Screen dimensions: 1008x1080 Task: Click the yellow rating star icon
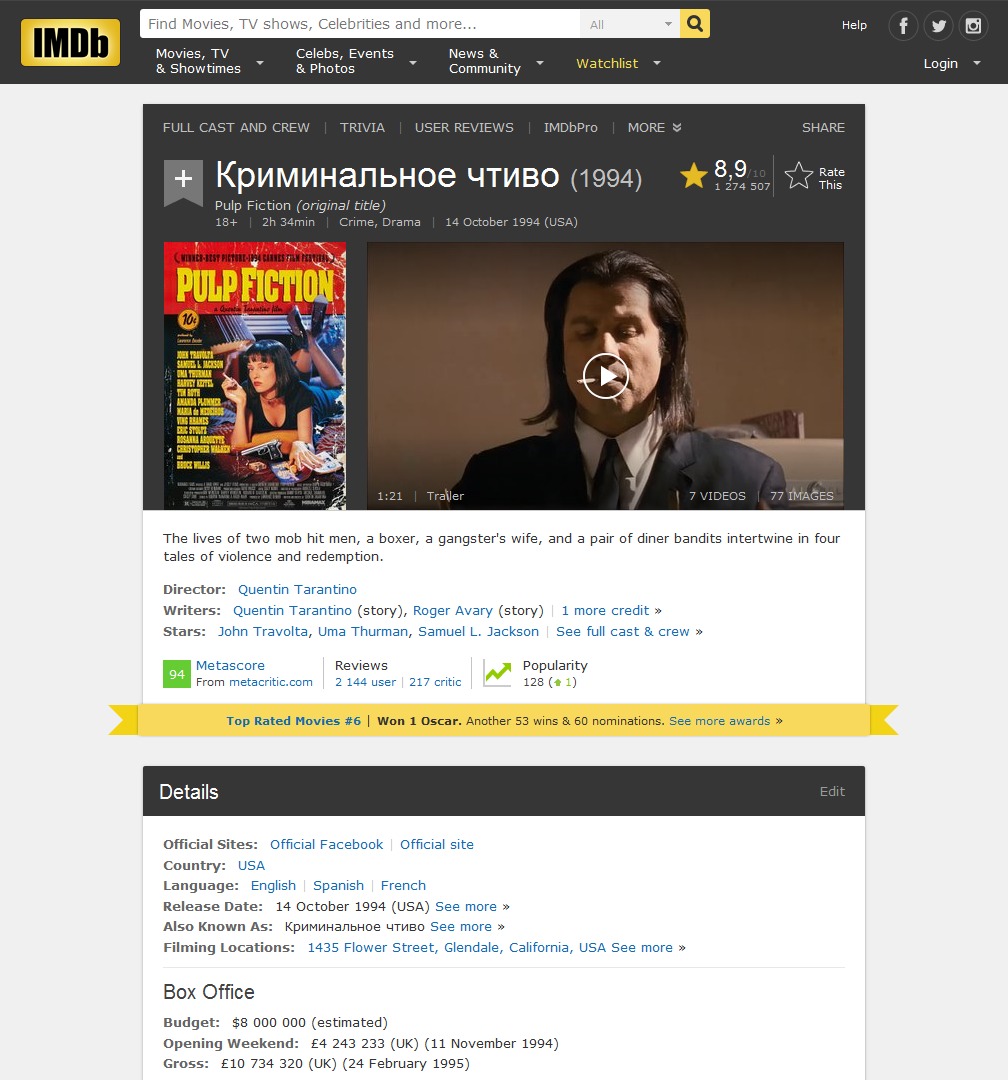pos(693,175)
